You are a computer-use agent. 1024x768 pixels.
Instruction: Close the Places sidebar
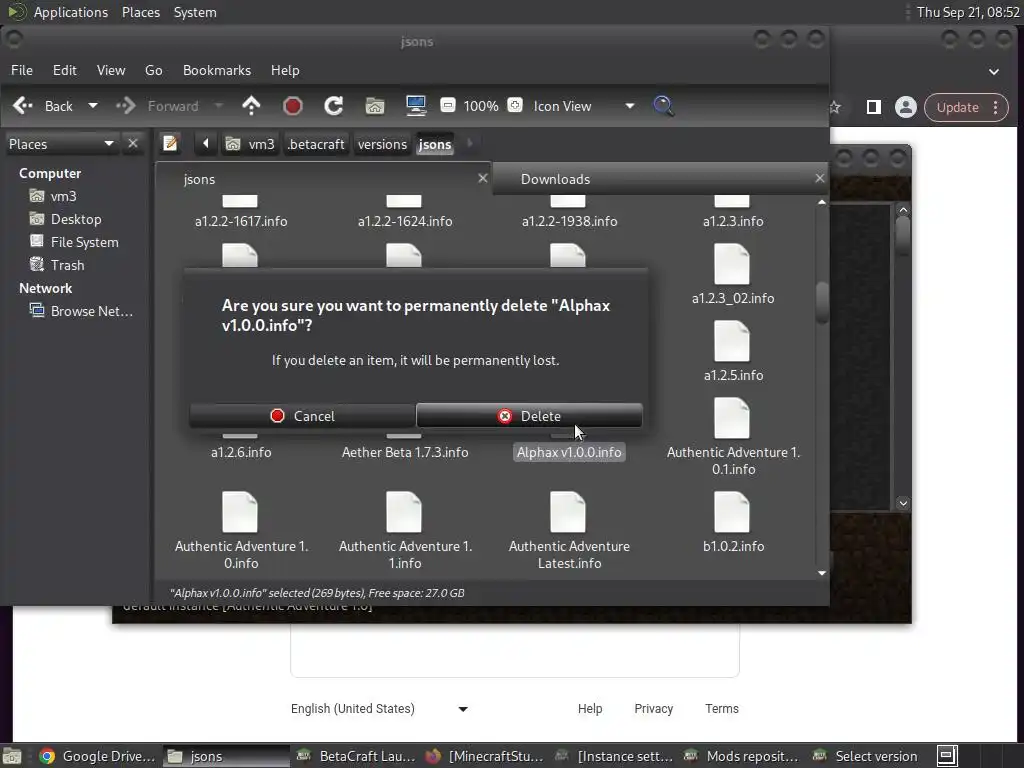tap(133, 144)
